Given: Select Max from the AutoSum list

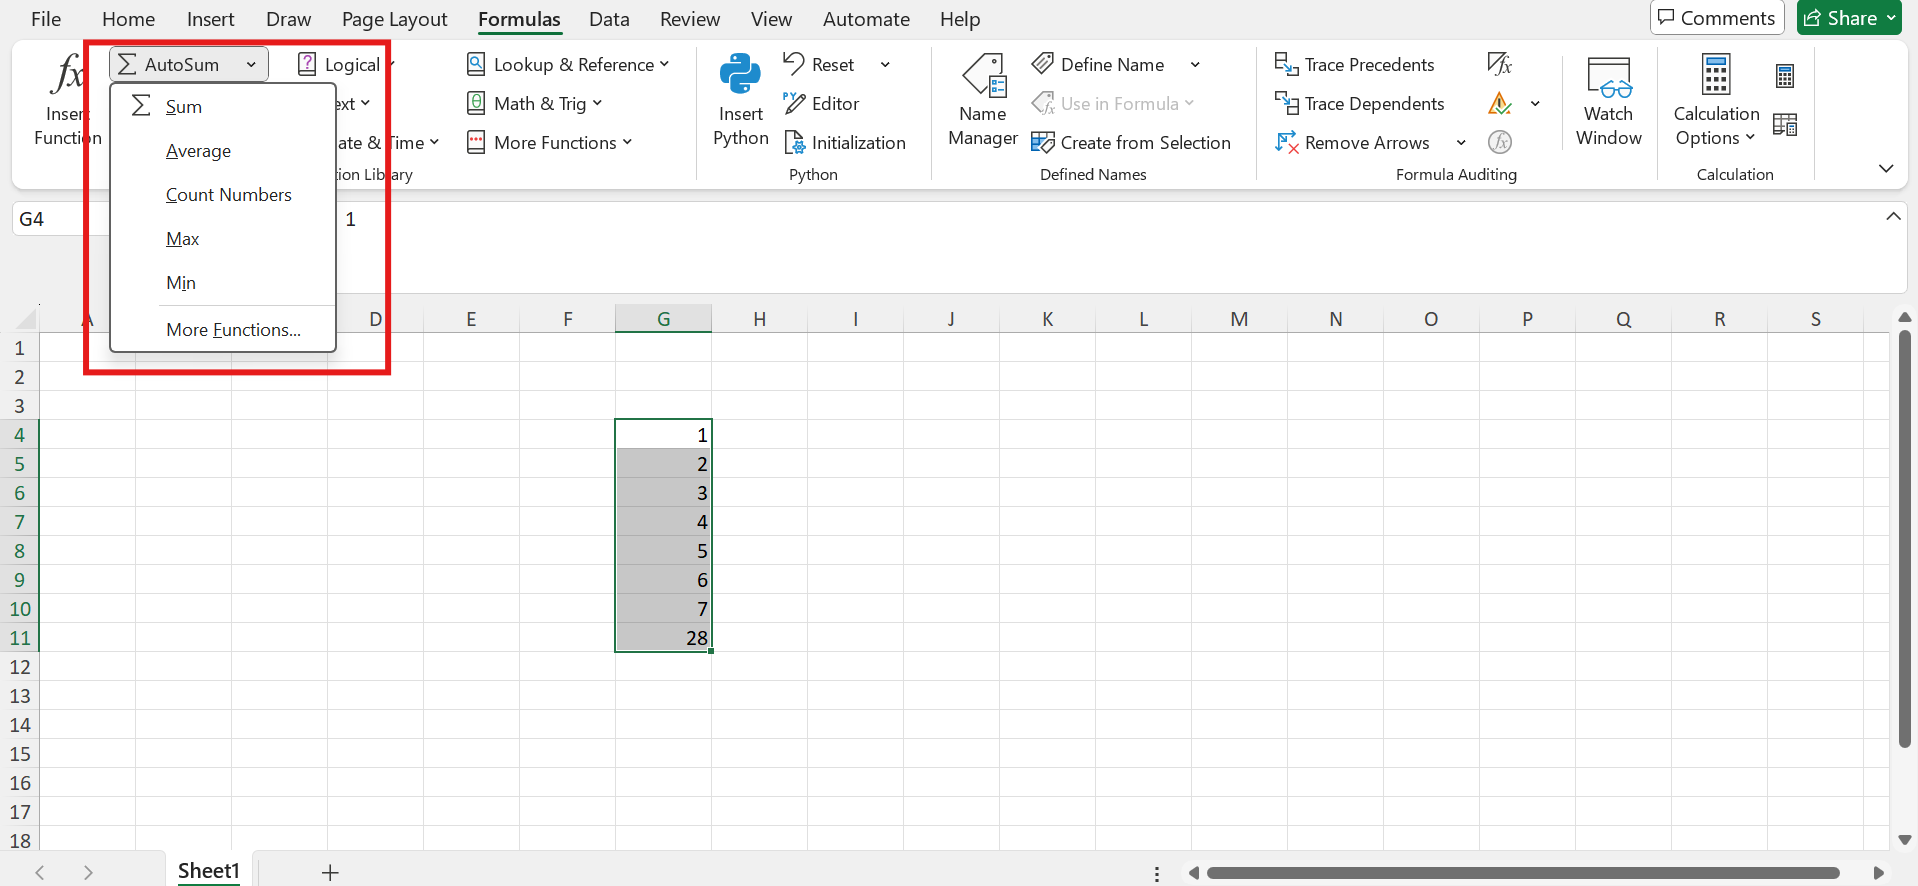Looking at the screenshot, I should 183,239.
